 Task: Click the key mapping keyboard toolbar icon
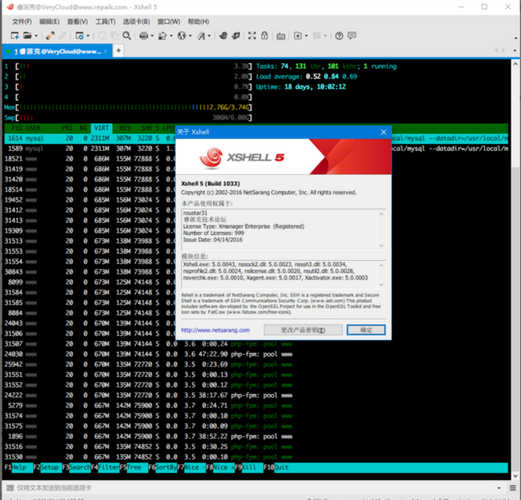(x=281, y=36)
